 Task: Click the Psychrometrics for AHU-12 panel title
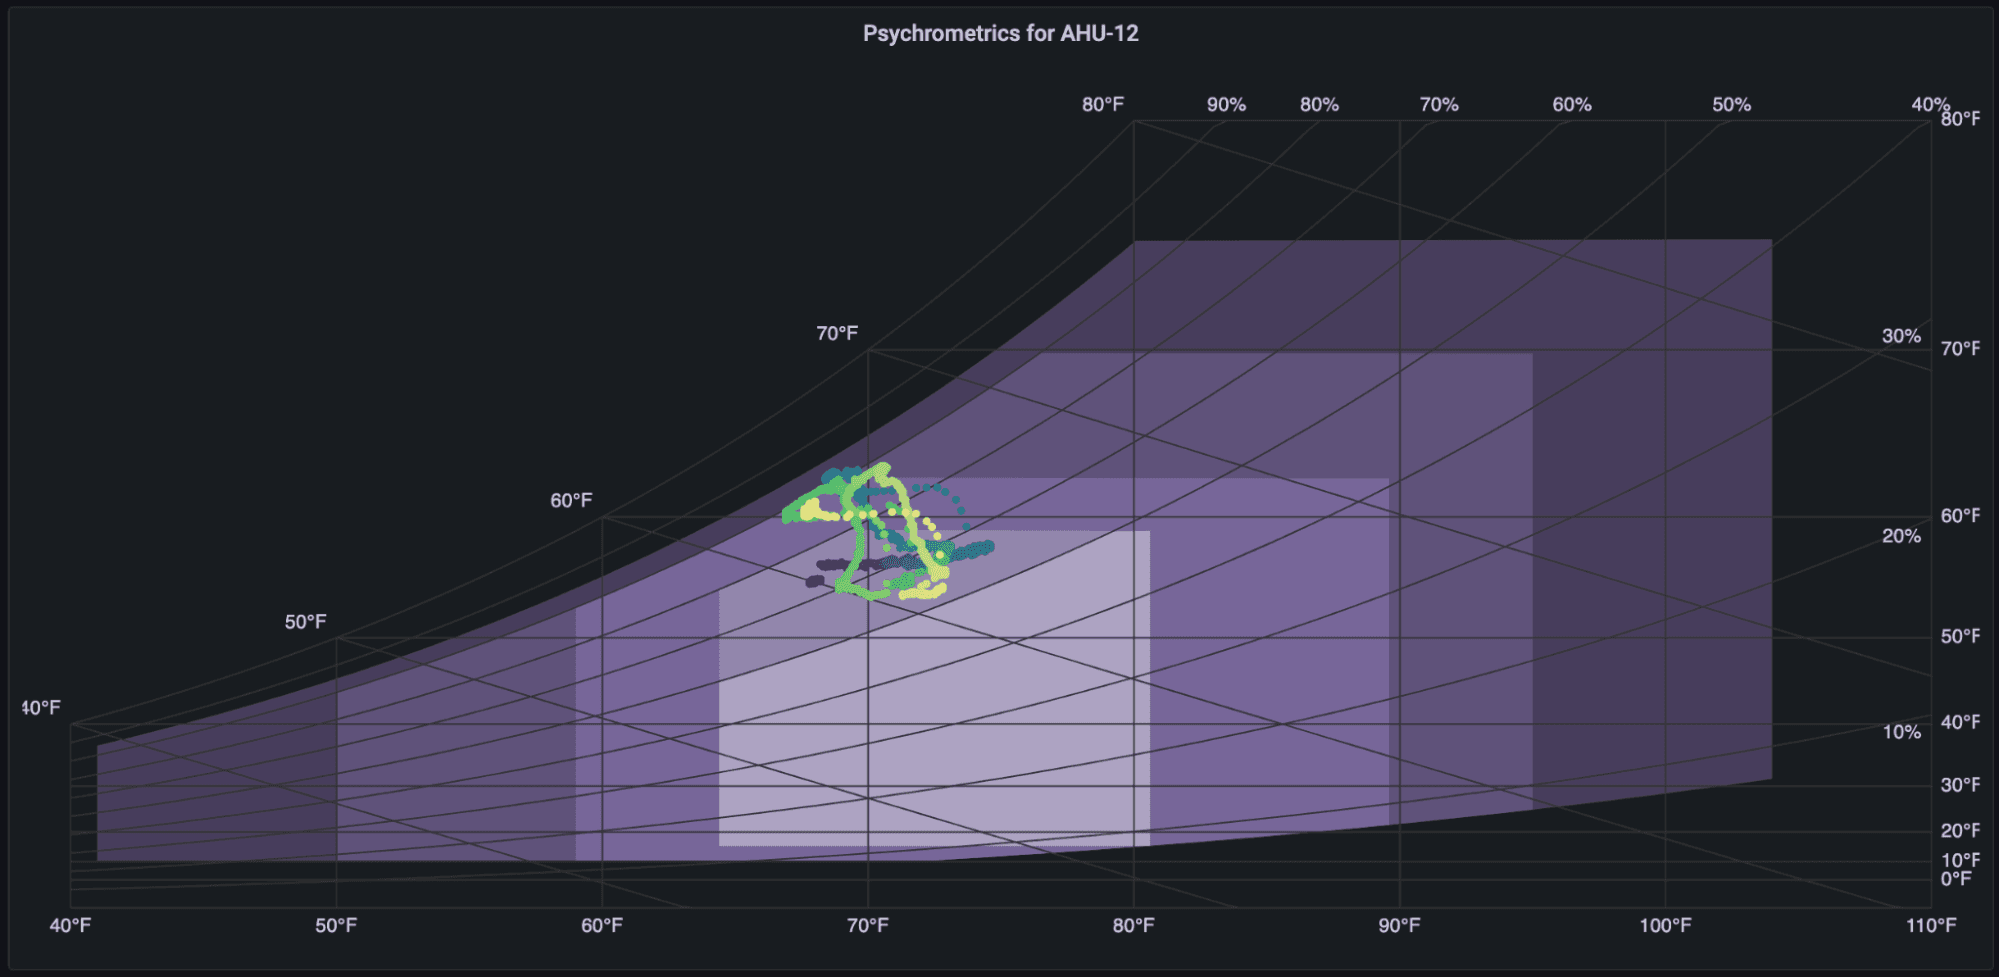tap(1001, 33)
